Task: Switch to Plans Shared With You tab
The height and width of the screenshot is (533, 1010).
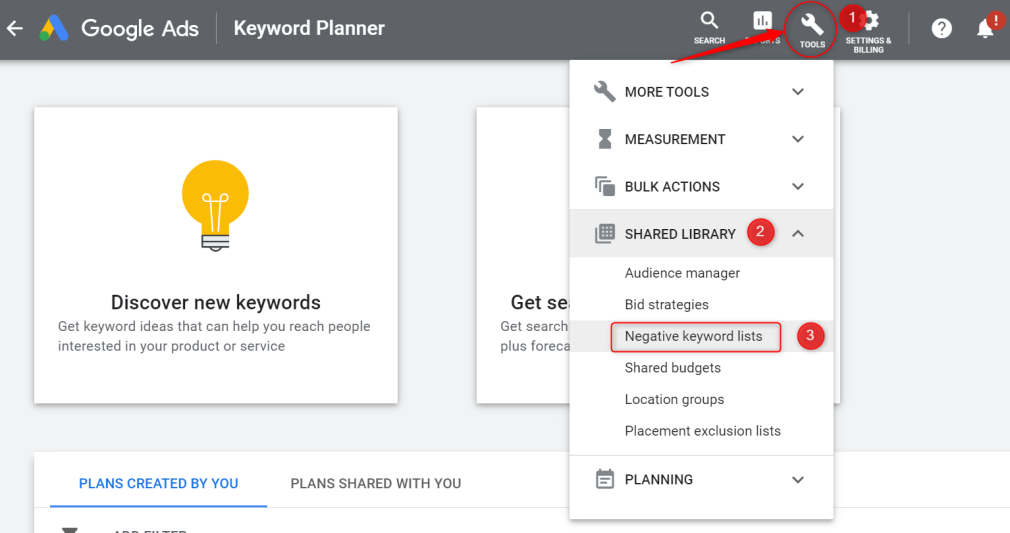Action: pyautogui.click(x=376, y=483)
